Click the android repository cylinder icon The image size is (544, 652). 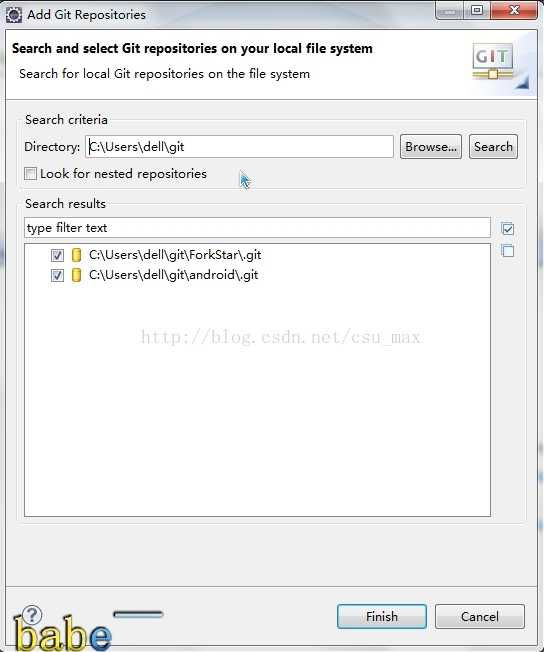76,275
